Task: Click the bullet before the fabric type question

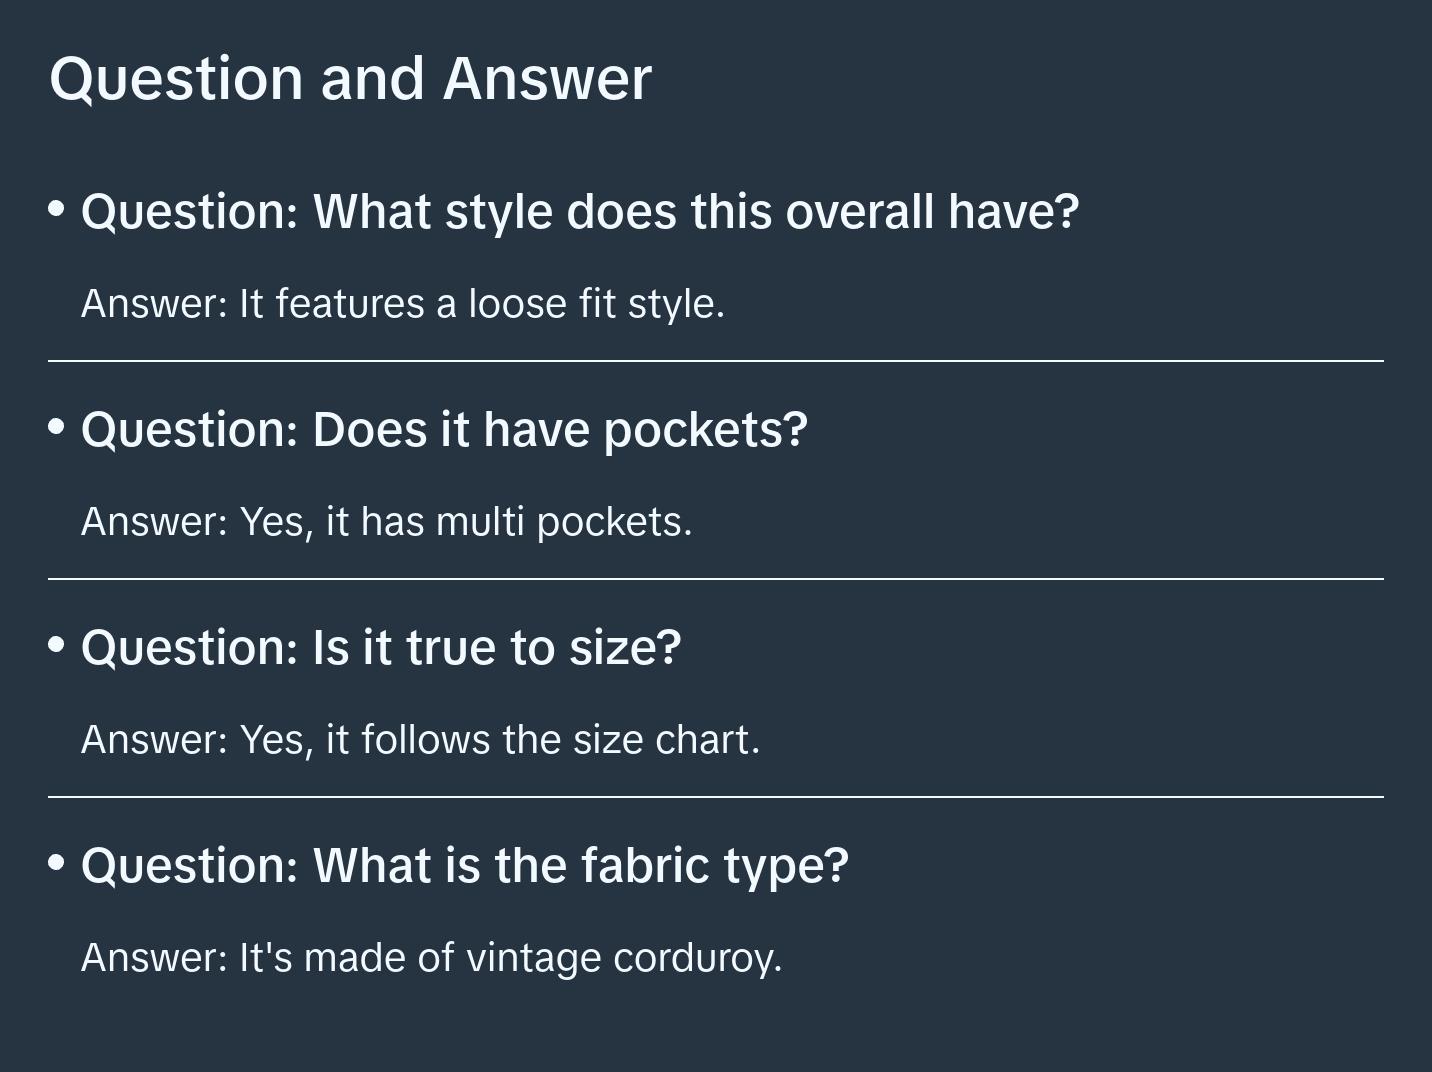Action: [56, 862]
